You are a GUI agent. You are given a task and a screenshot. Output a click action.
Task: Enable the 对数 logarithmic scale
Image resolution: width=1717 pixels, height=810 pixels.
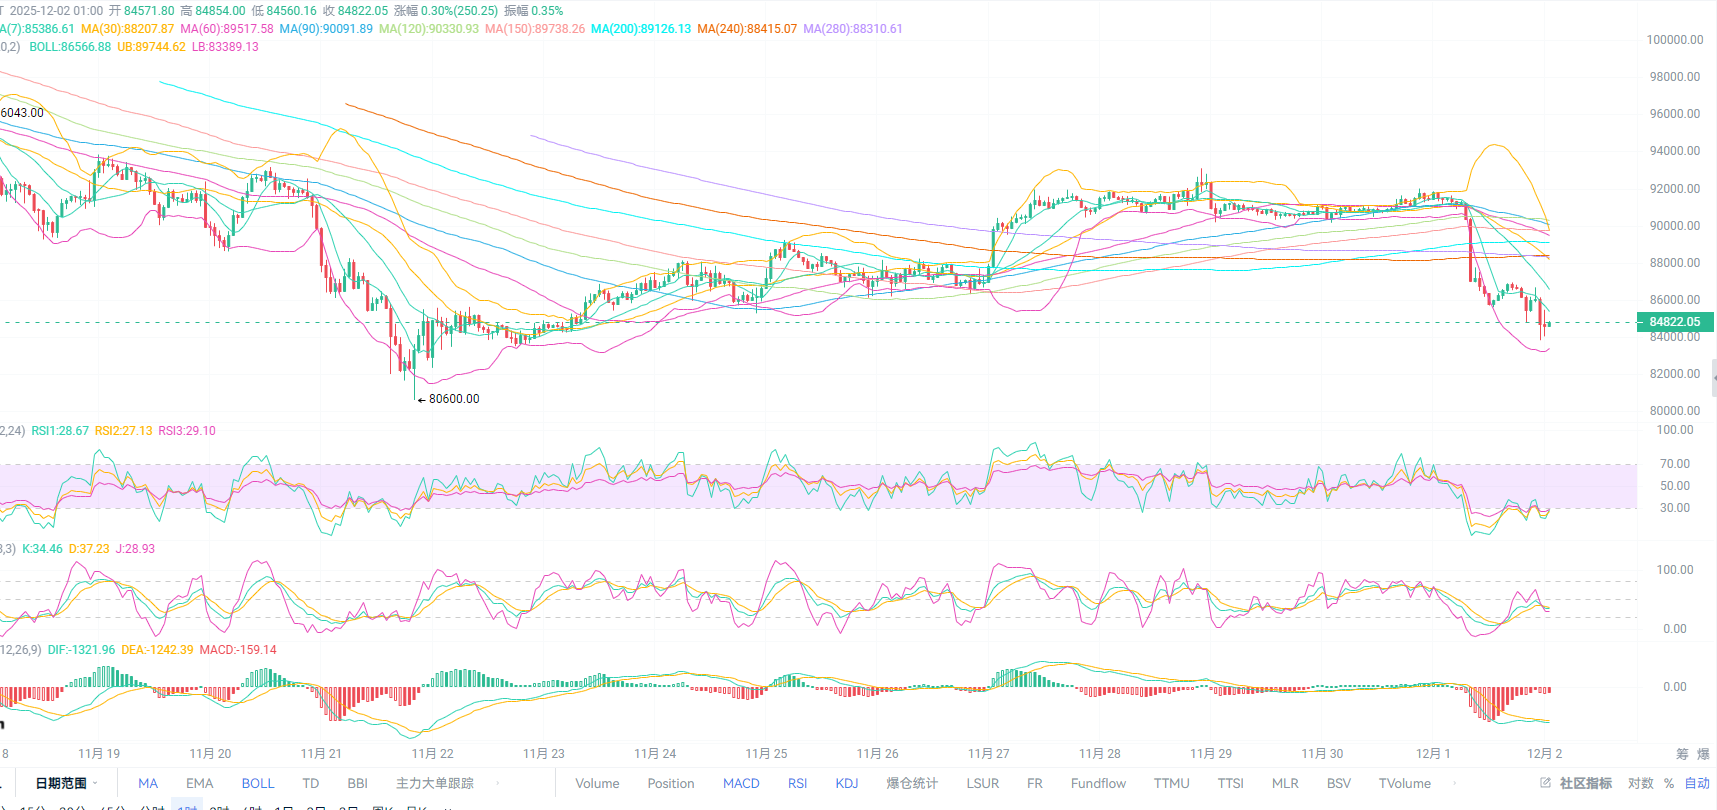[x=1641, y=783]
